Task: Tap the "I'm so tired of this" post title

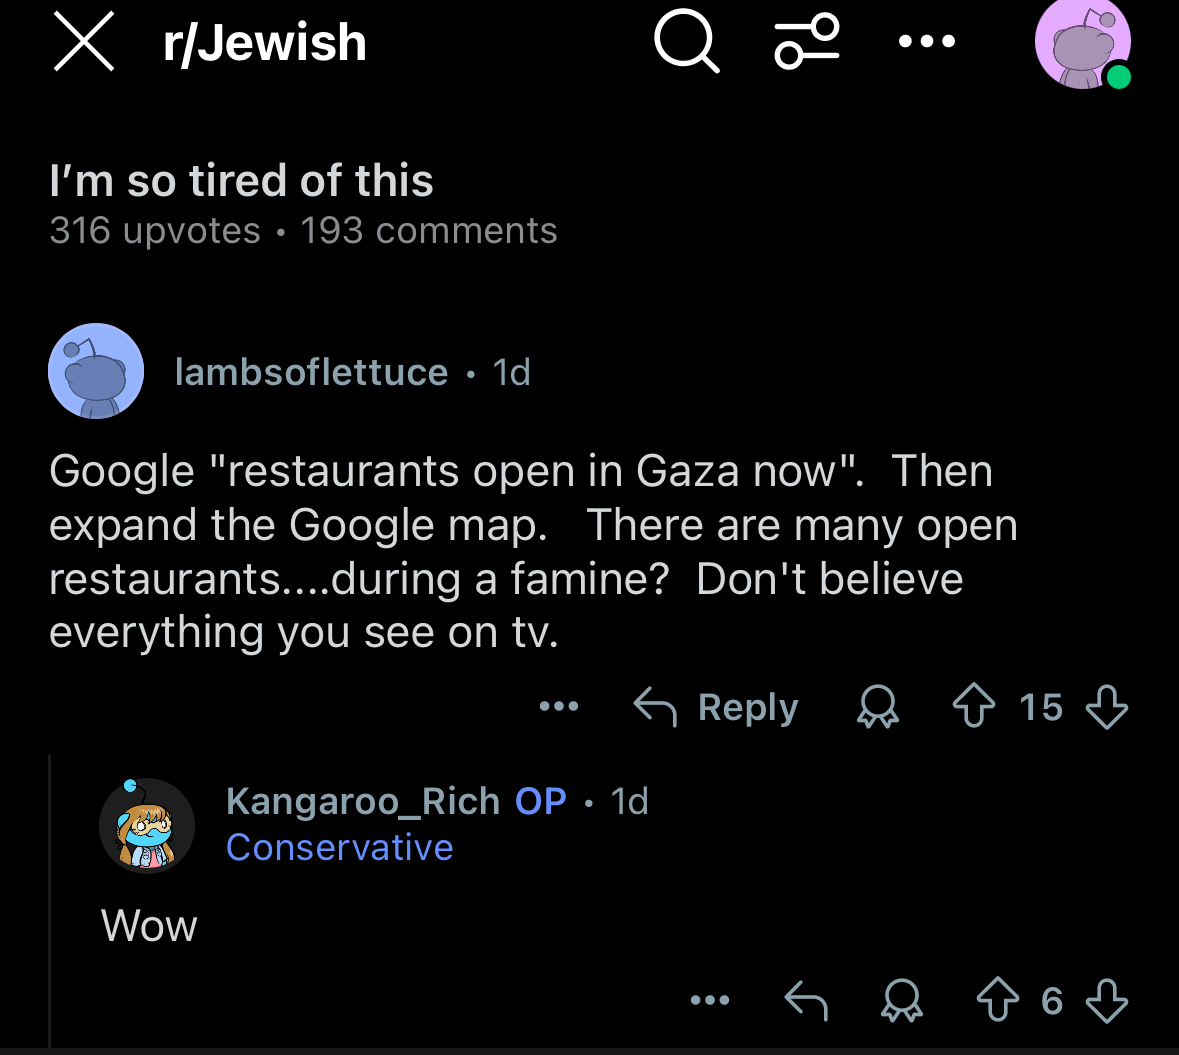Action: click(x=241, y=181)
